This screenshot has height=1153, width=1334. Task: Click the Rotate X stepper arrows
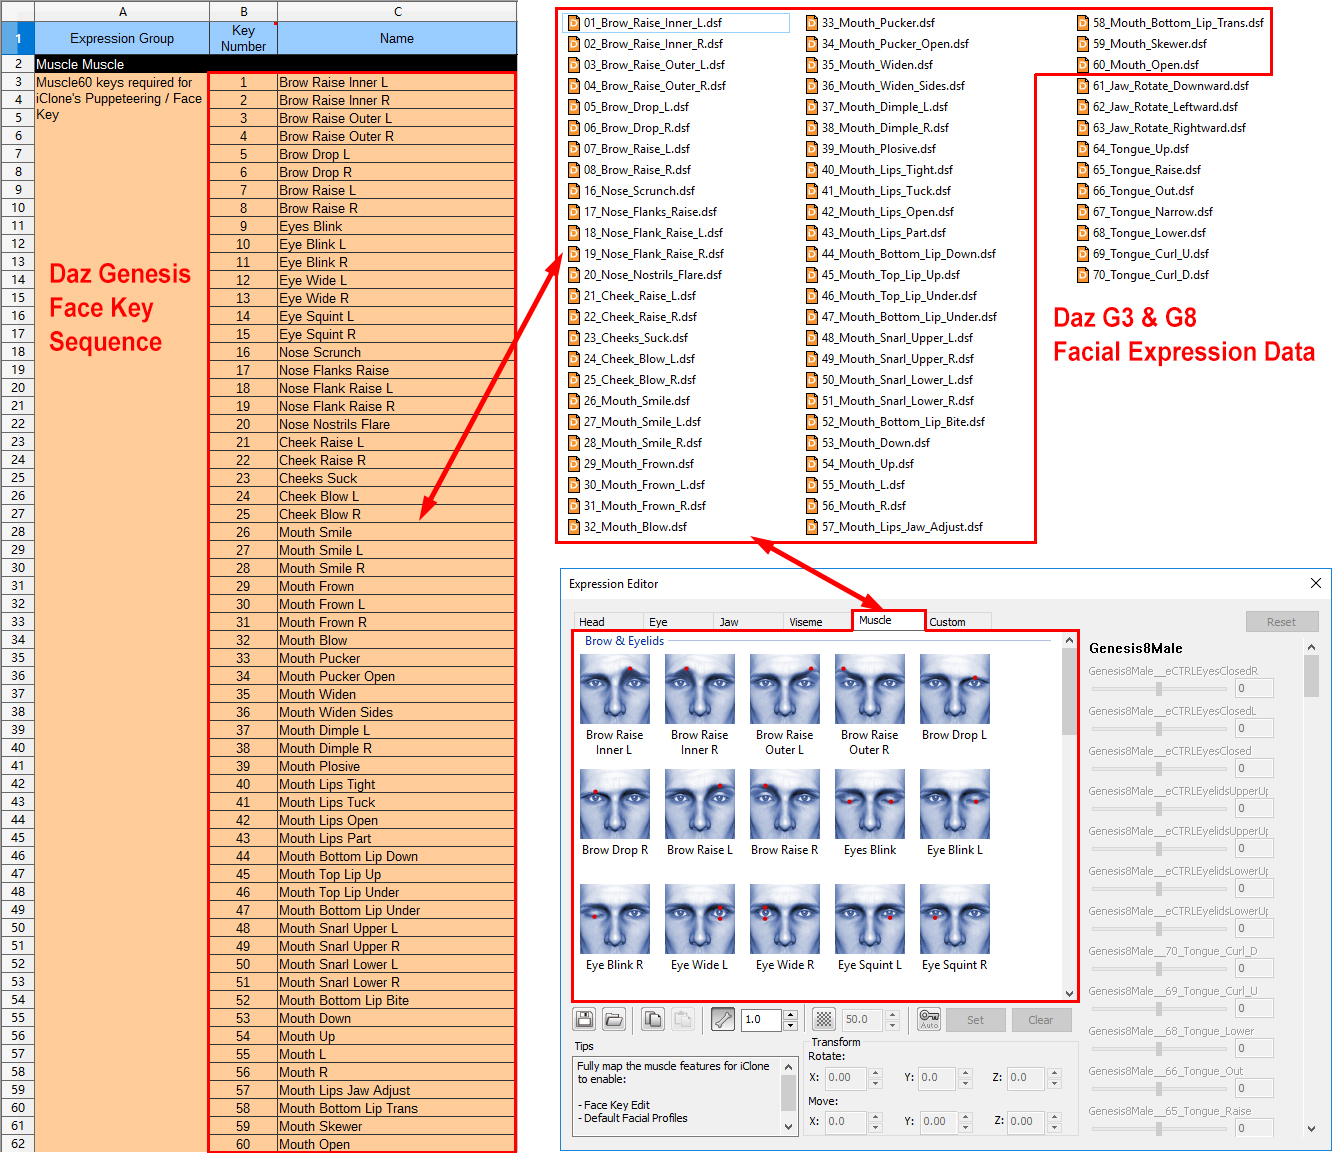click(x=876, y=1078)
